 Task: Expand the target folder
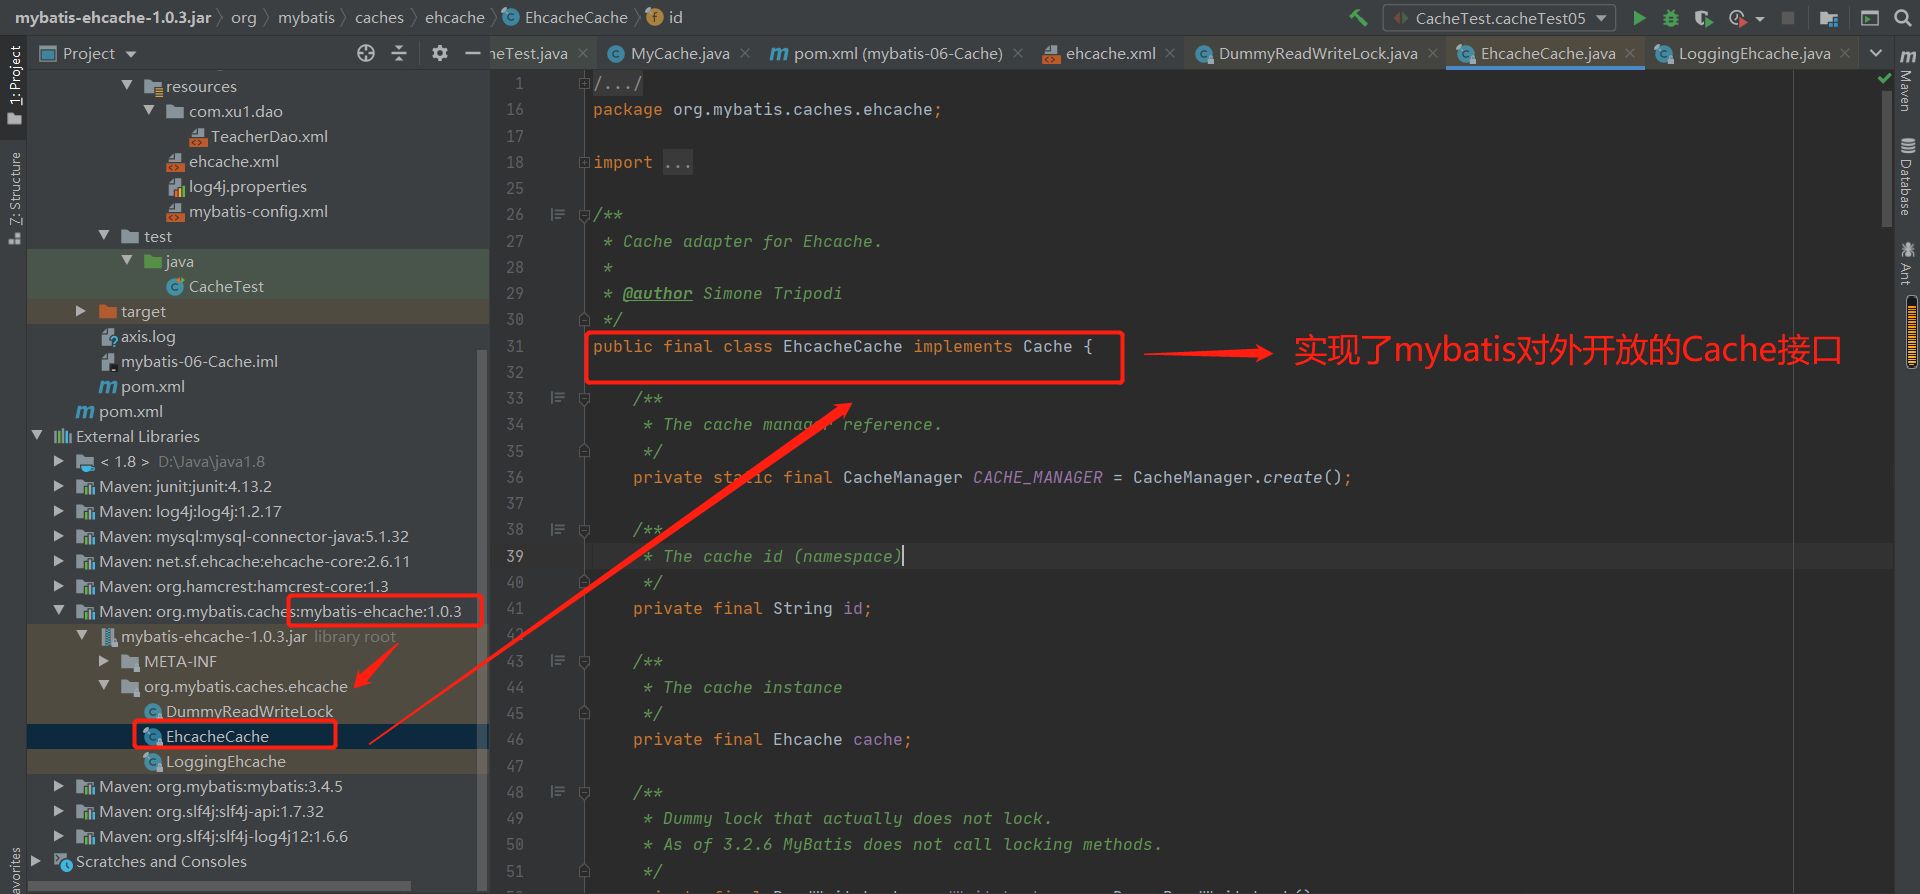click(81, 311)
